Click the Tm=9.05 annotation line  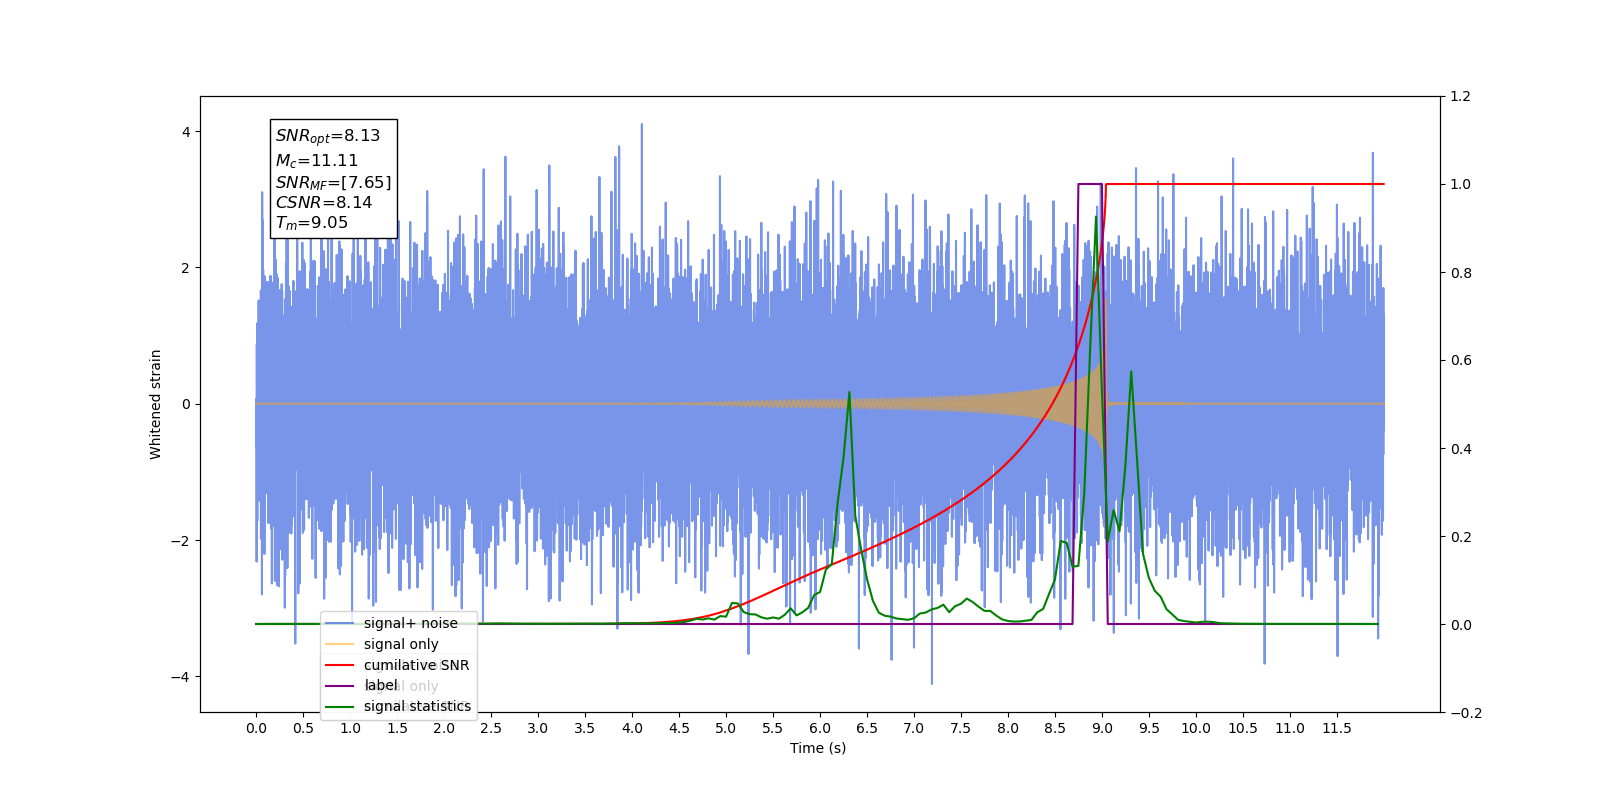click(312, 223)
